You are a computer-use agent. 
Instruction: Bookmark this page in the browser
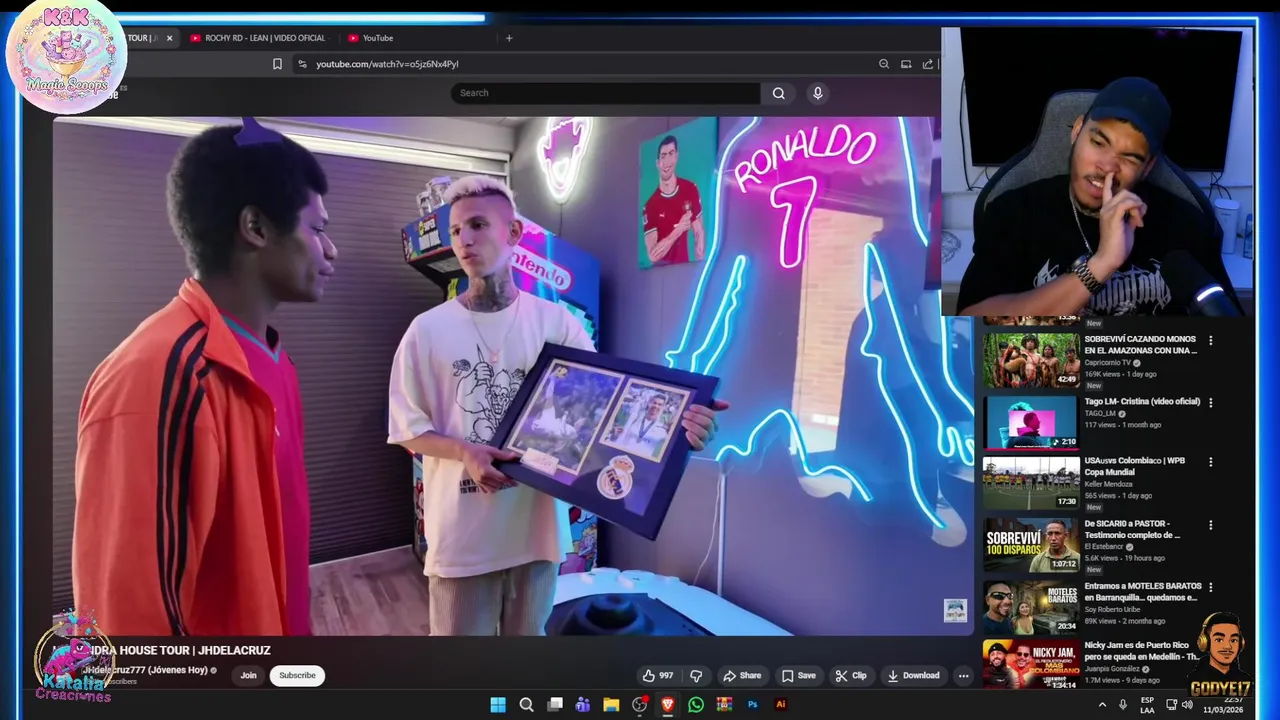click(x=277, y=64)
